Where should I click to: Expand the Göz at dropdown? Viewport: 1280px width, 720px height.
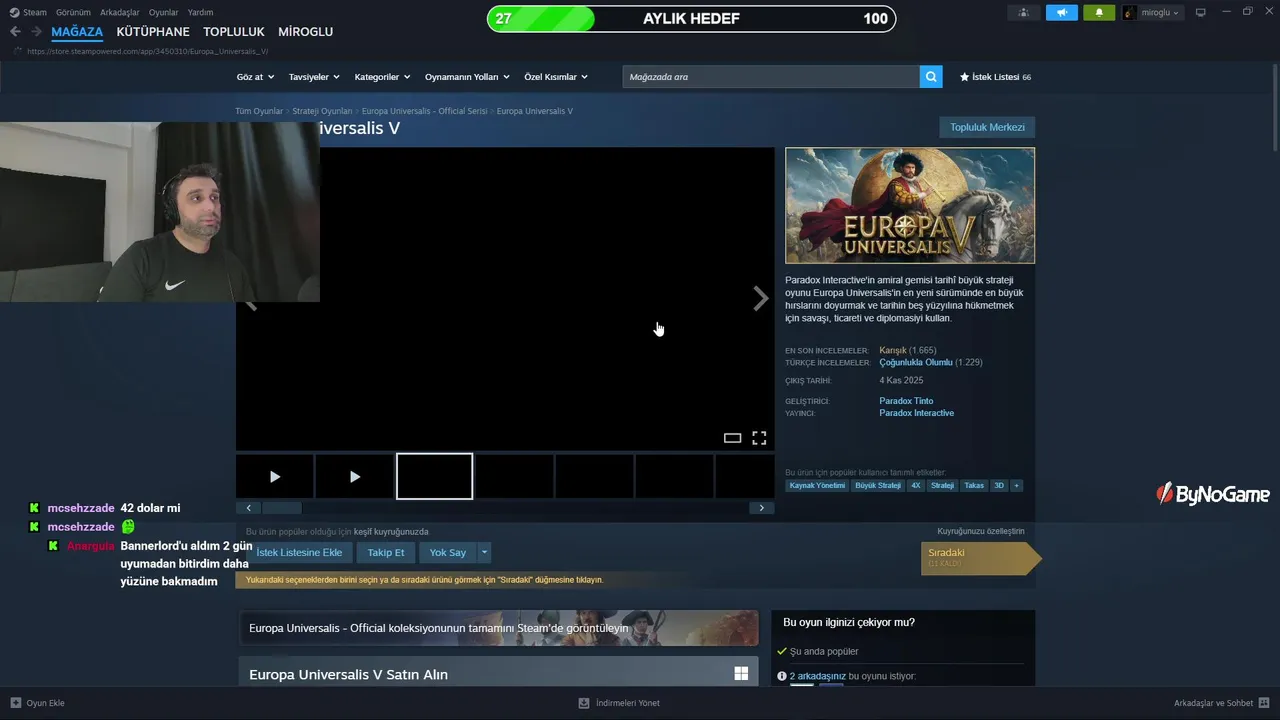(254, 77)
